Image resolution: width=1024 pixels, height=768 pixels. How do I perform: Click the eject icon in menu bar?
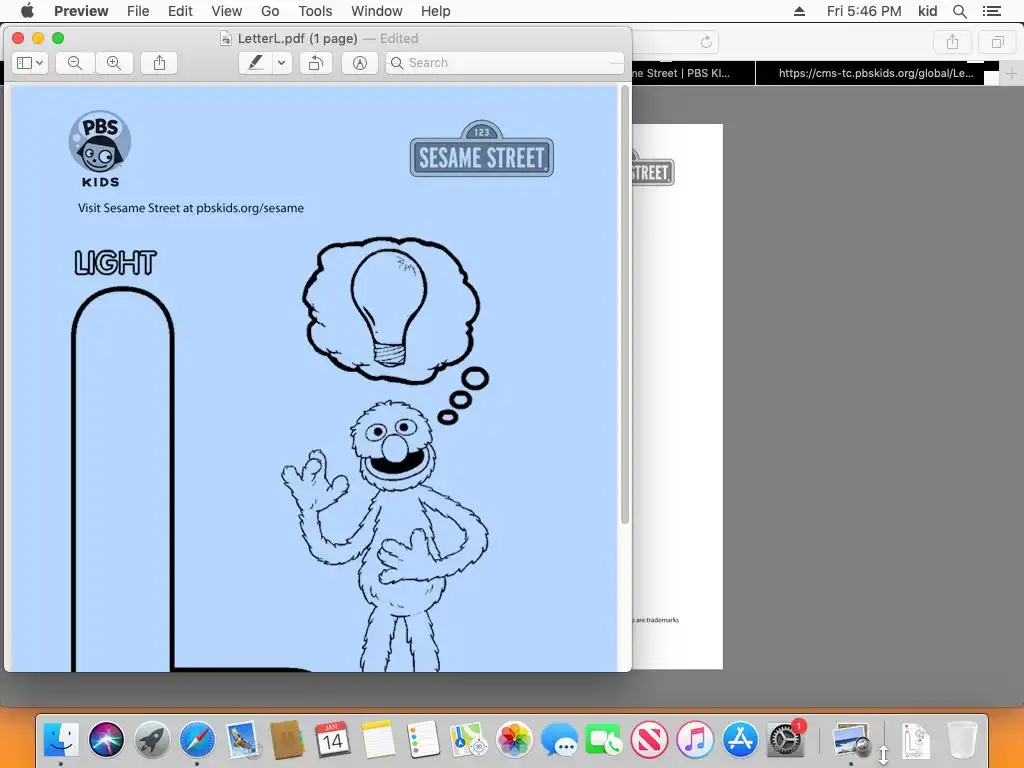point(799,11)
